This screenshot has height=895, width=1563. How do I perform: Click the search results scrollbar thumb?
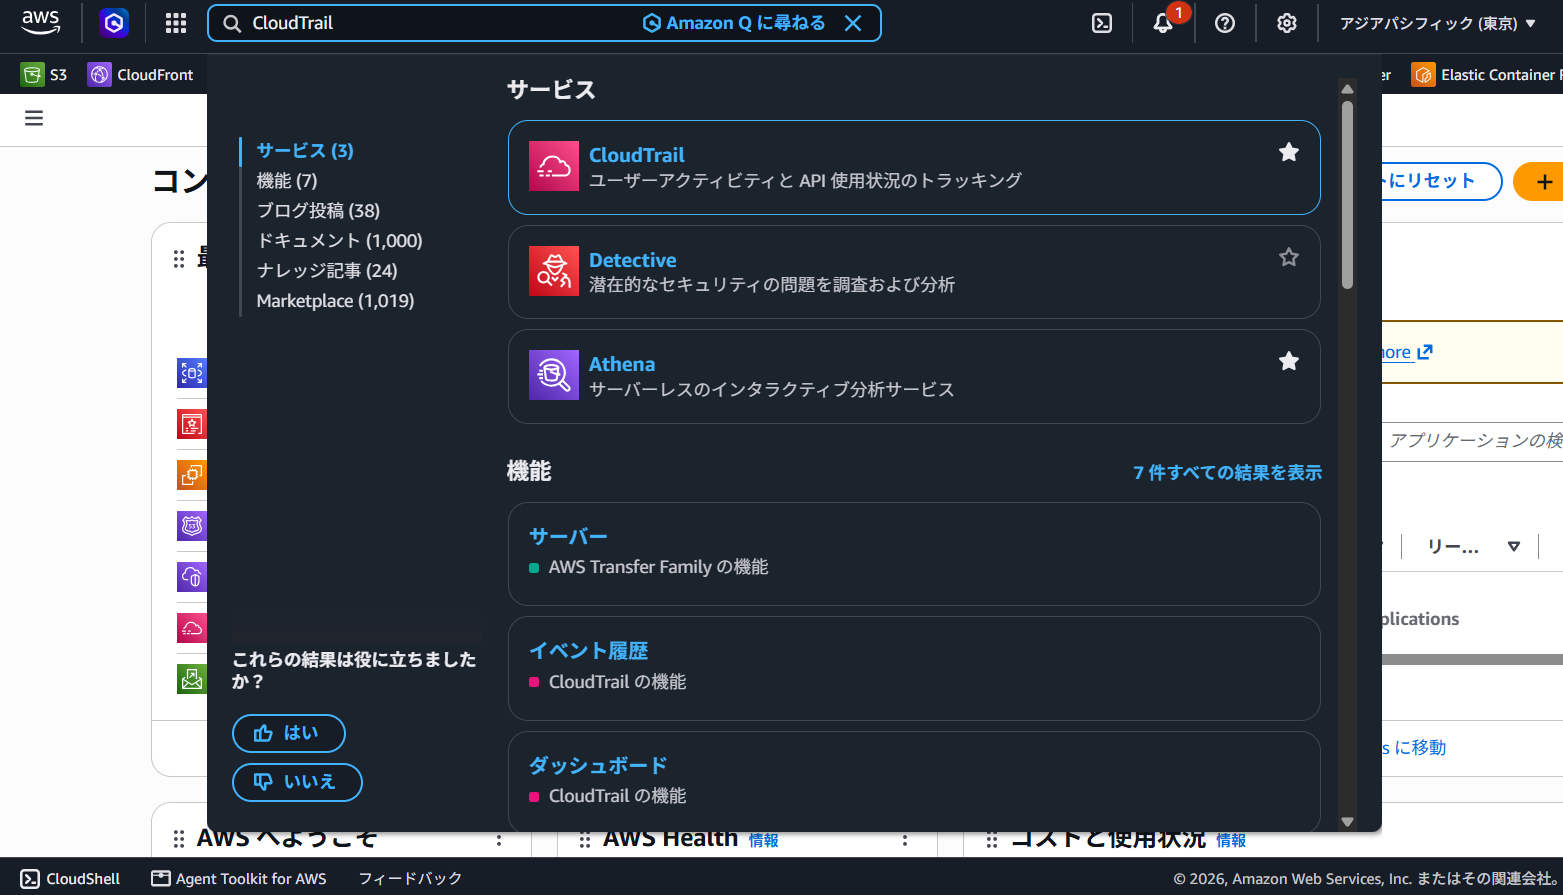coord(1347,195)
